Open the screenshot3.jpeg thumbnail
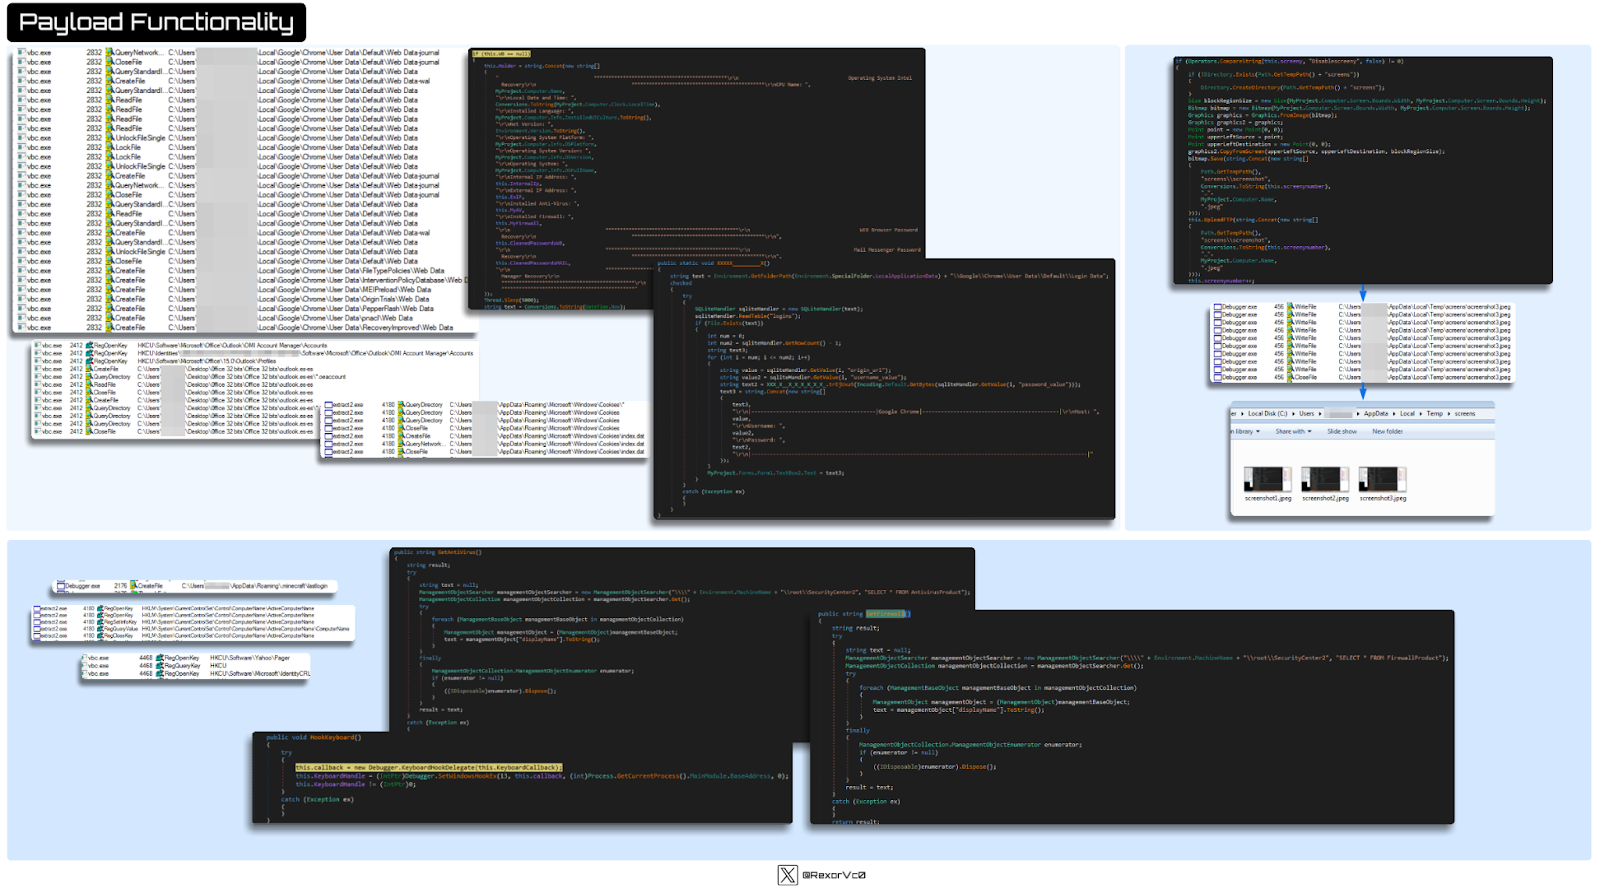The height and width of the screenshot is (887, 1600). 1383,479
